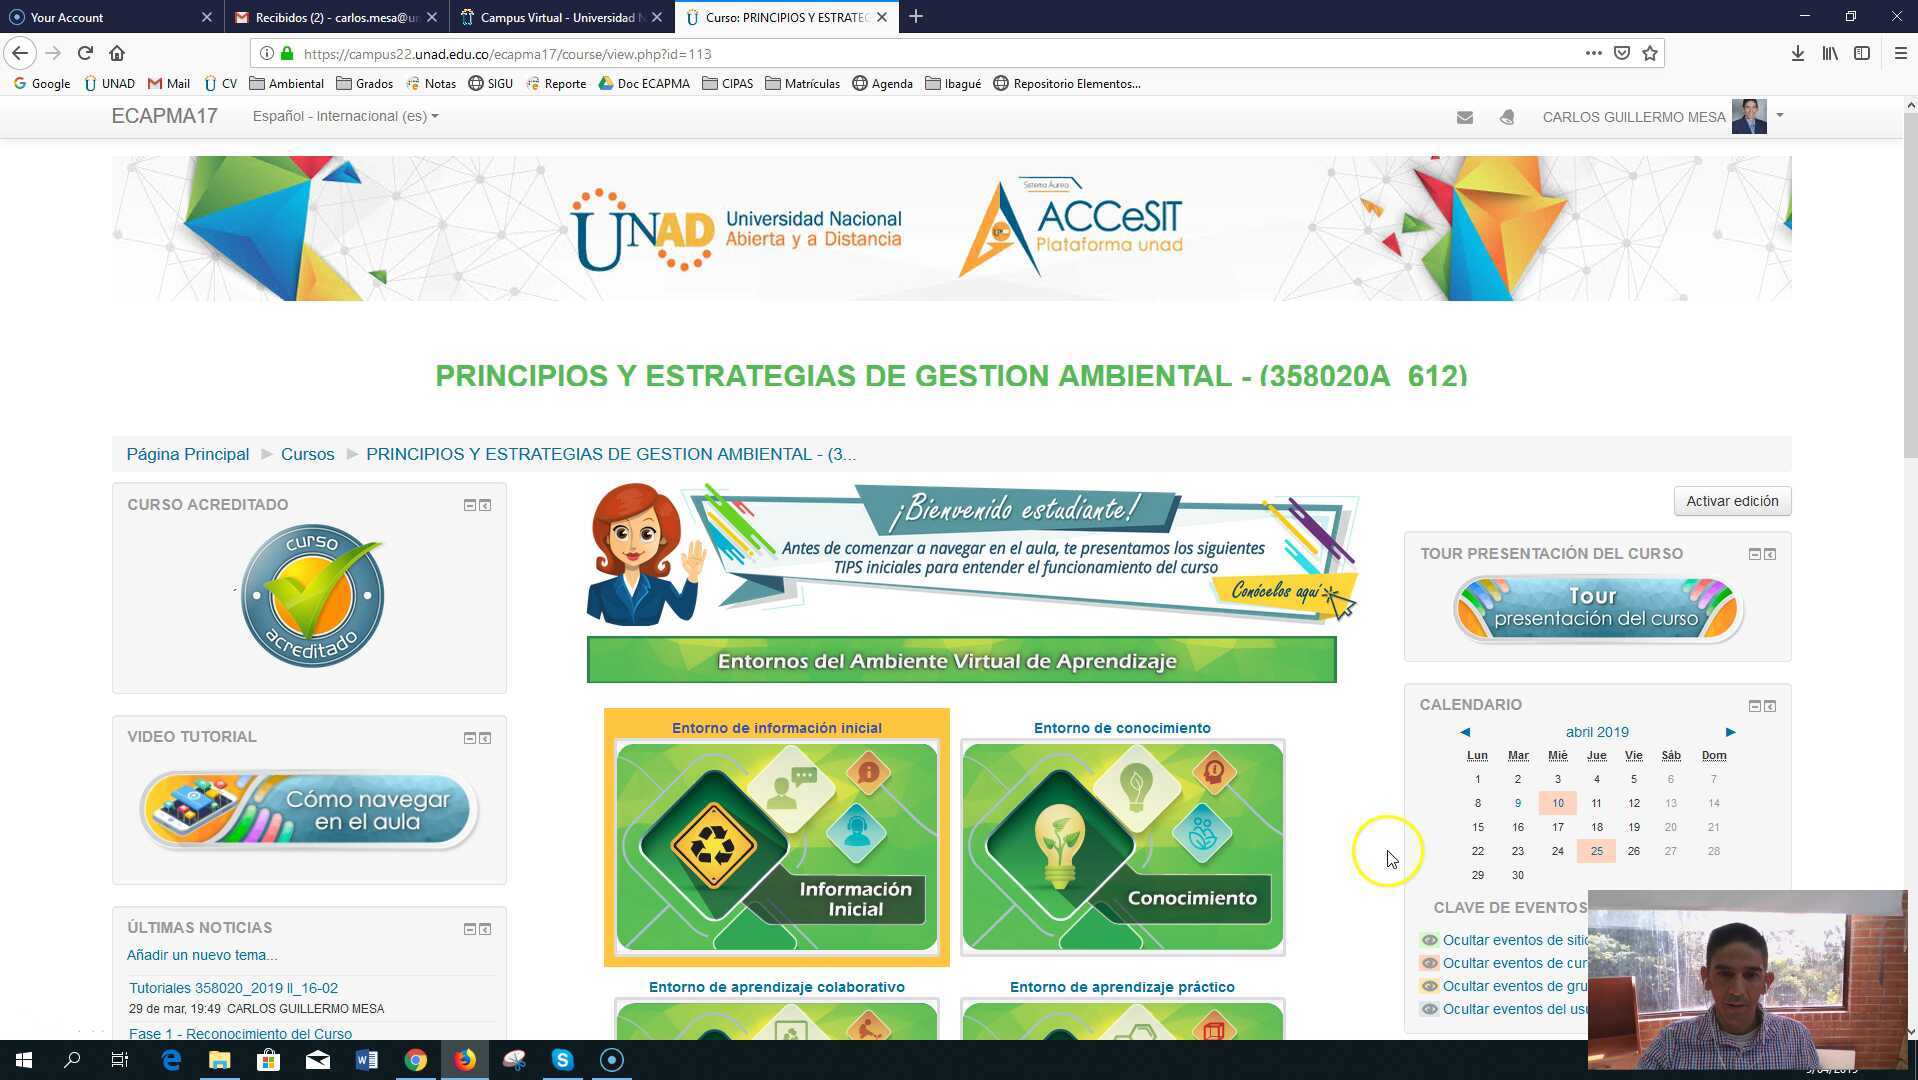The height and width of the screenshot is (1080, 1918).
Task: Open notifications bell icon in top bar
Action: pos(1505,117)
